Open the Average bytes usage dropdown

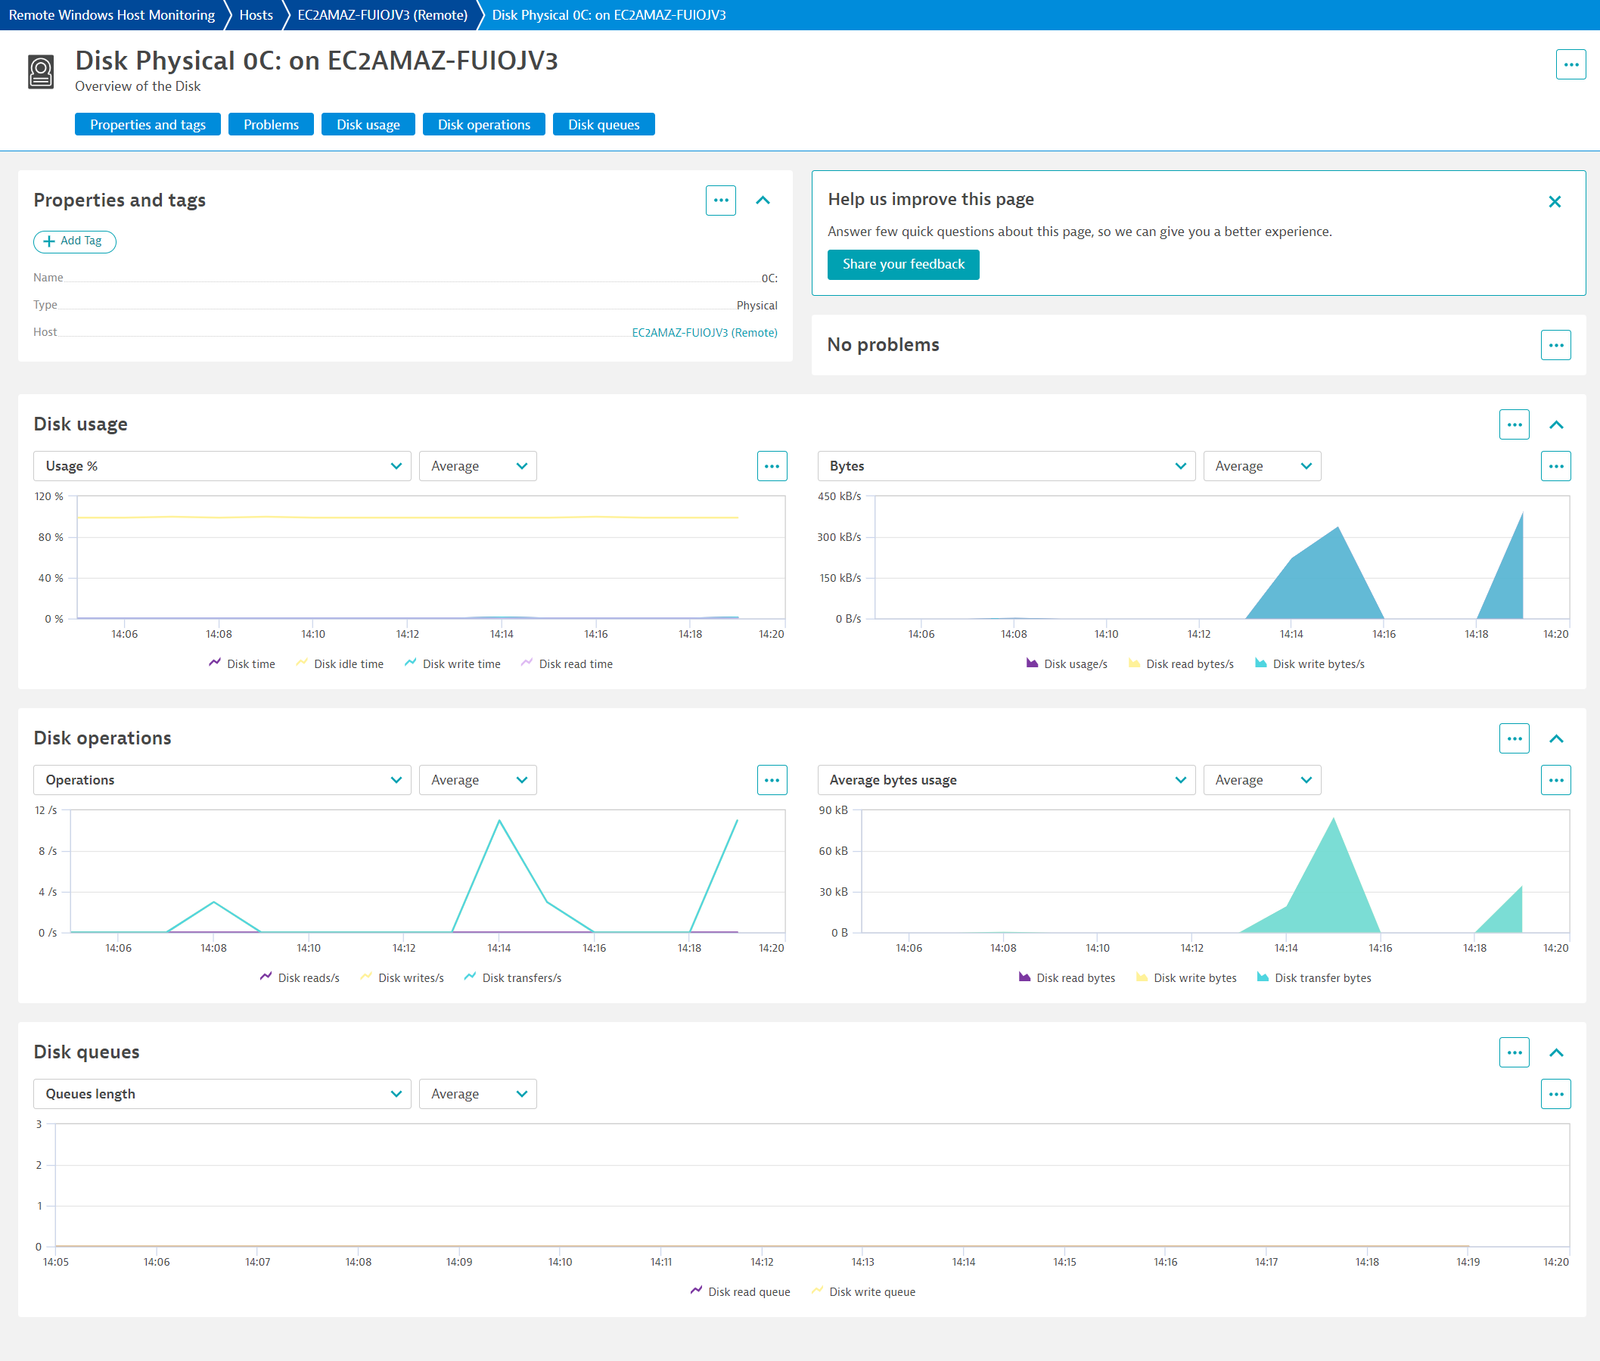point(1006,780)
